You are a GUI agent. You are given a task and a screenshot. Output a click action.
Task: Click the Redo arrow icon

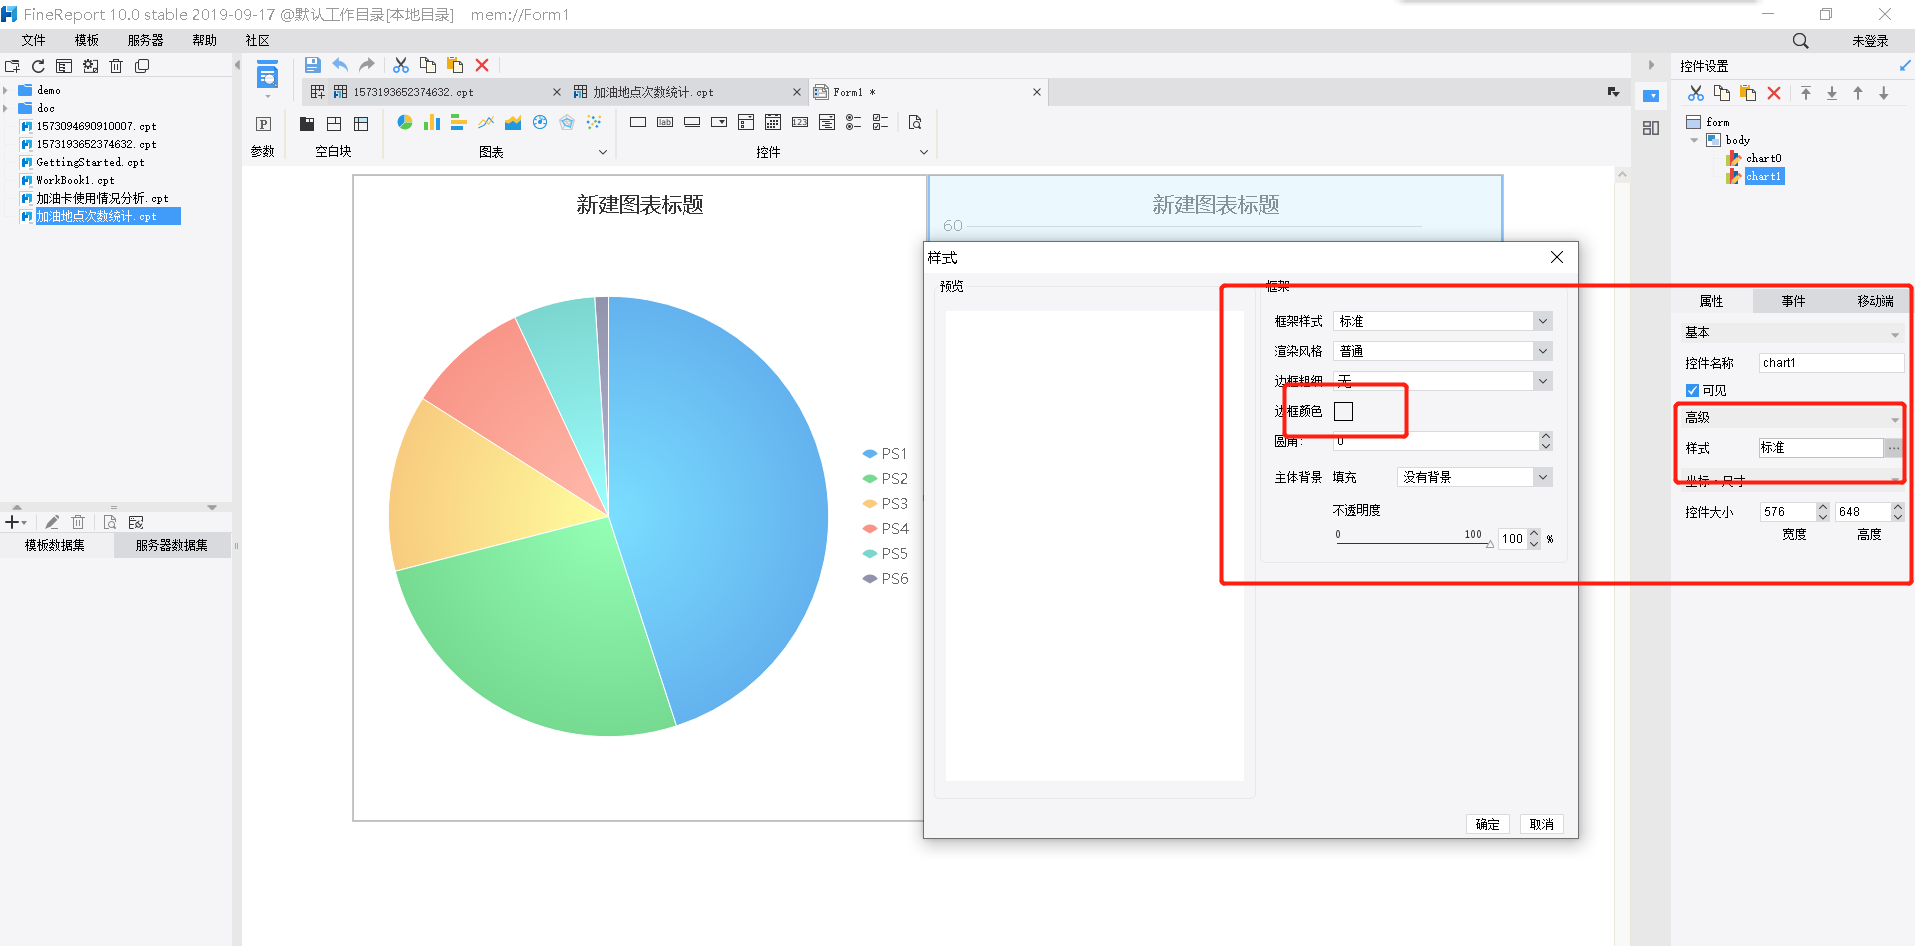[x=367, y=65]
